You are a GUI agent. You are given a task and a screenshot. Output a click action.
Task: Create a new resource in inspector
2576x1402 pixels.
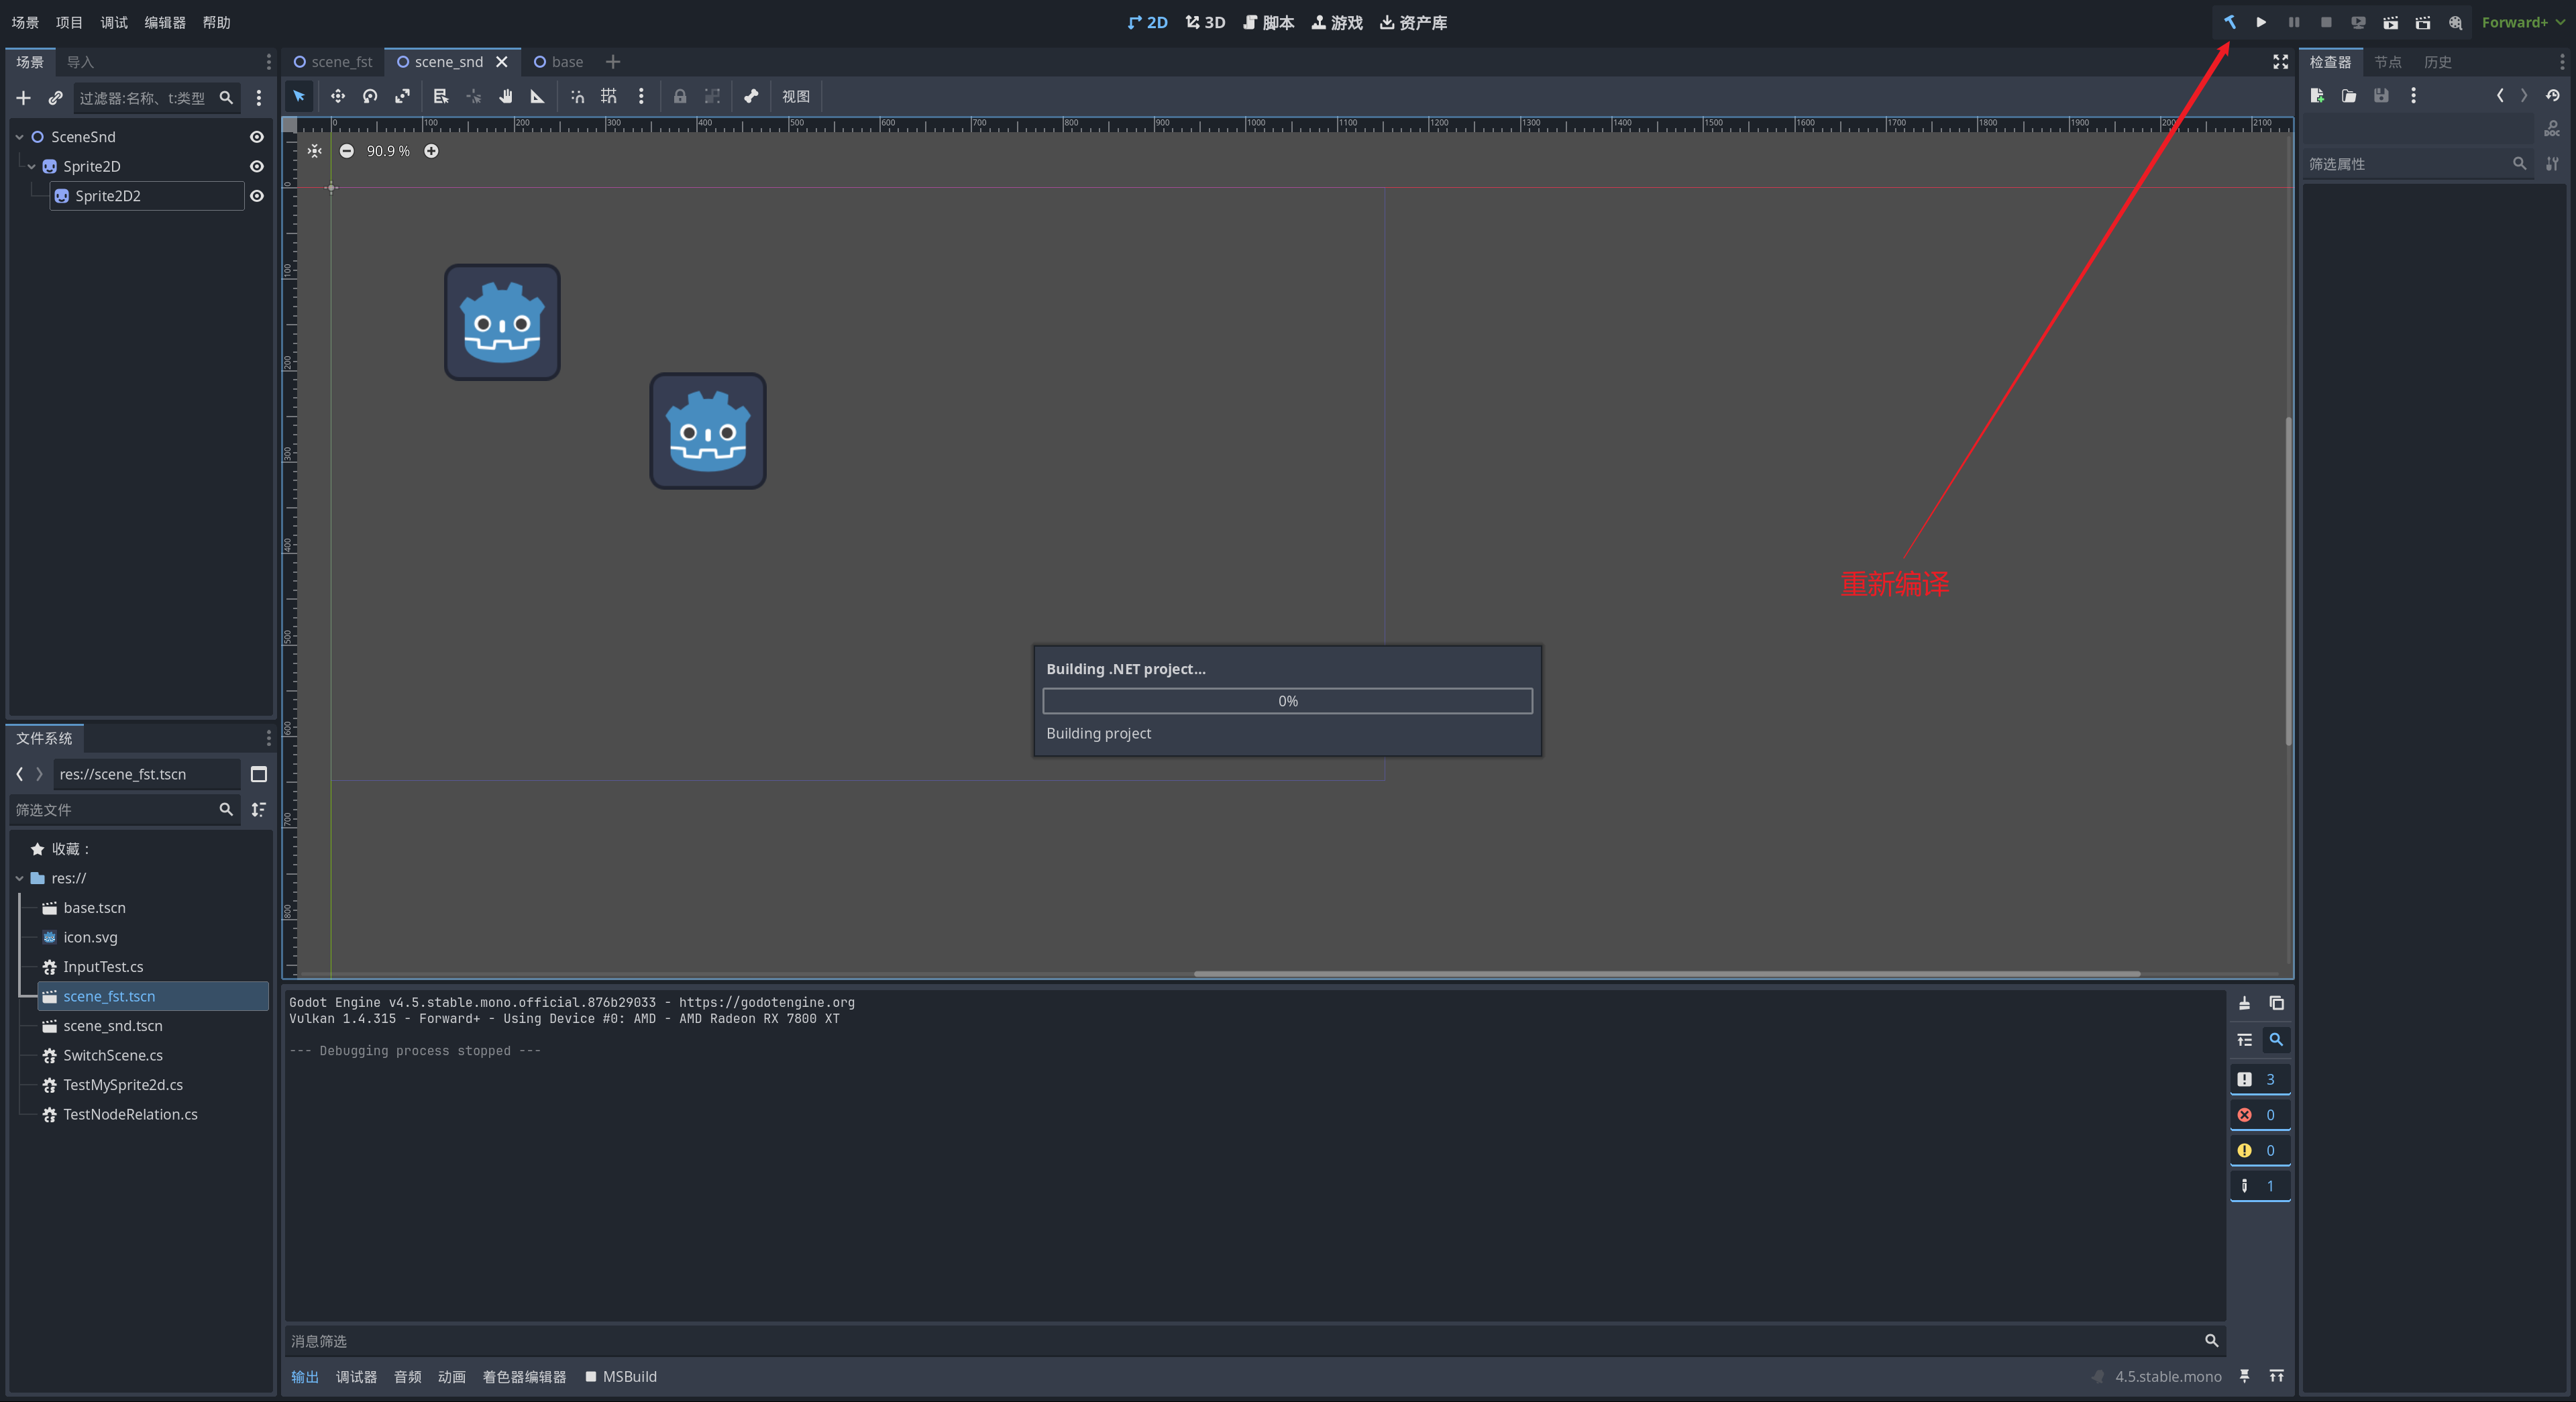[2317, 96]
